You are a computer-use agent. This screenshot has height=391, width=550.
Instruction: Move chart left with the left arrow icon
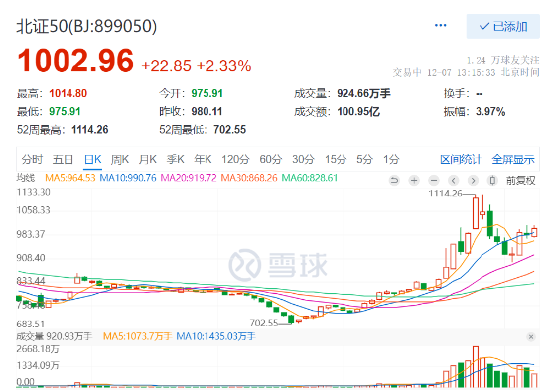pos(454,181)
